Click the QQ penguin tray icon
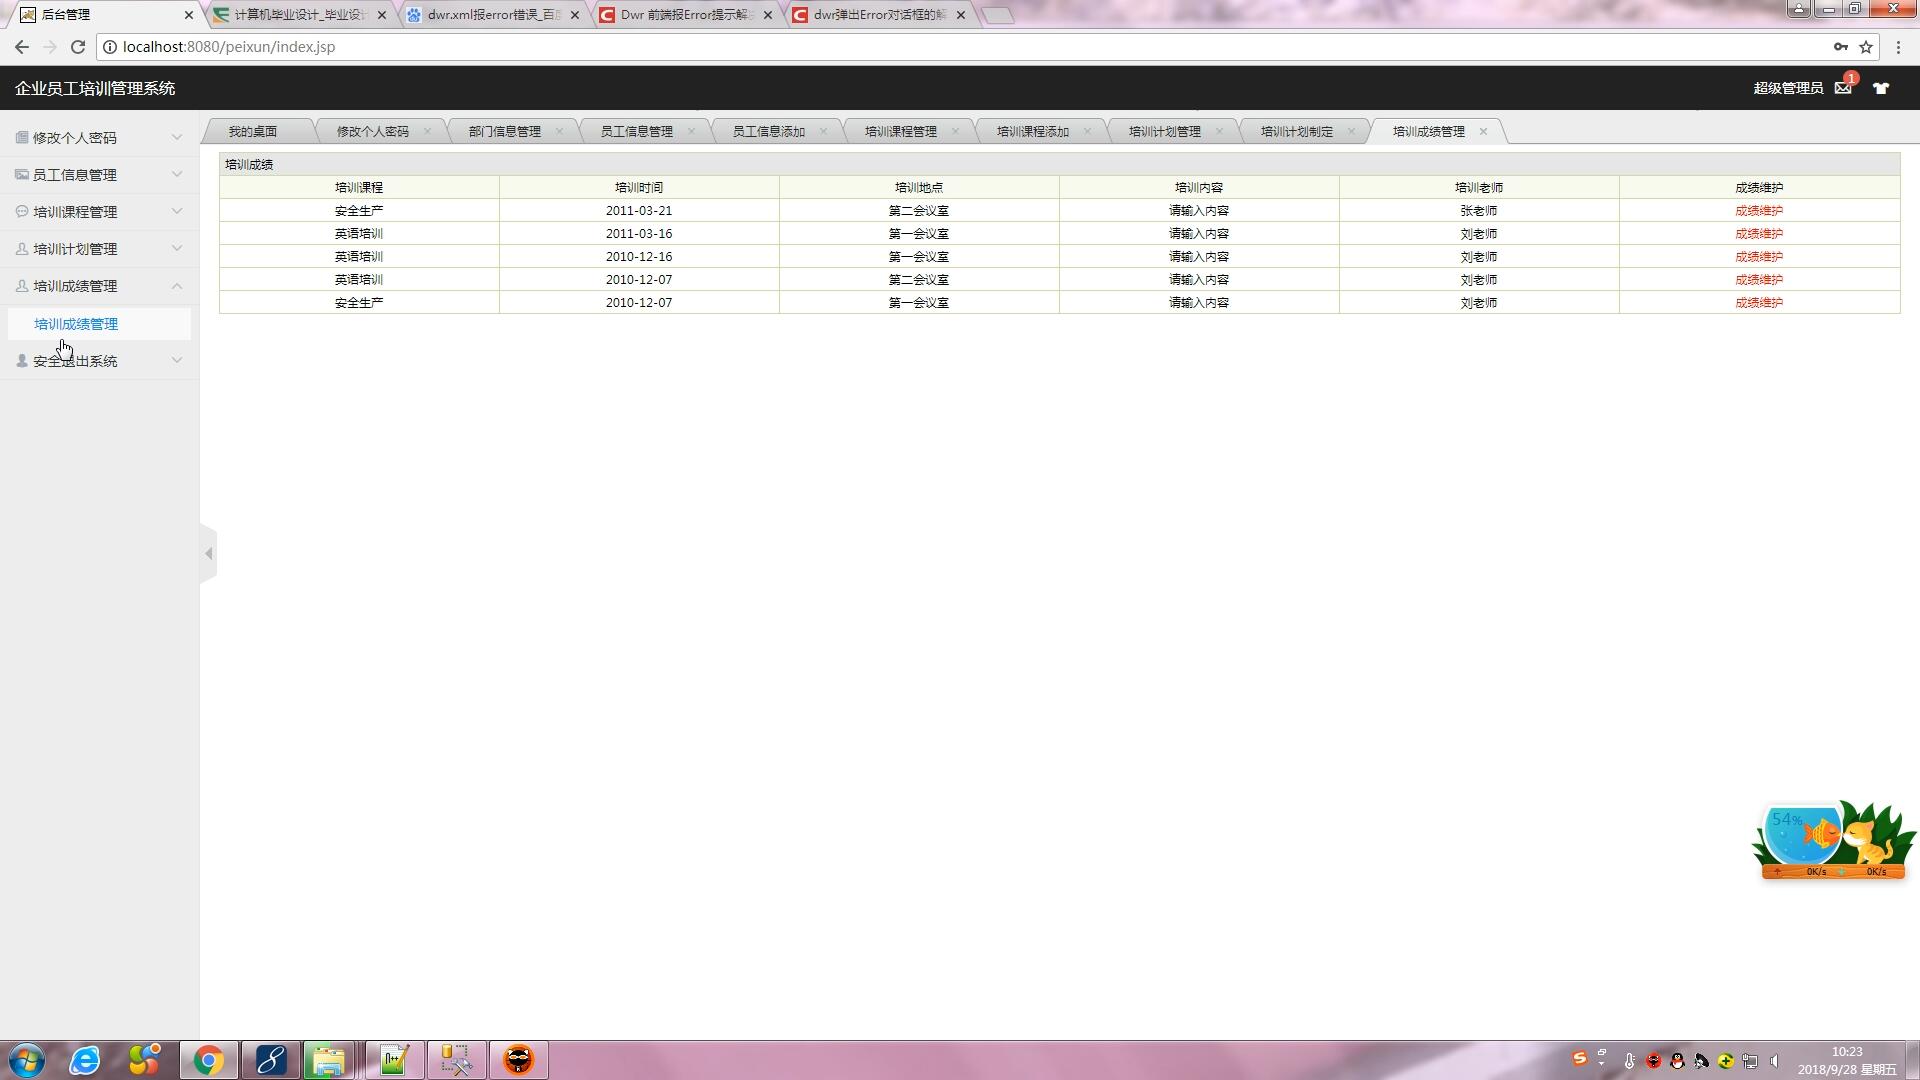The width and height of the screenshot is (1920, 1080). 1677,1061
